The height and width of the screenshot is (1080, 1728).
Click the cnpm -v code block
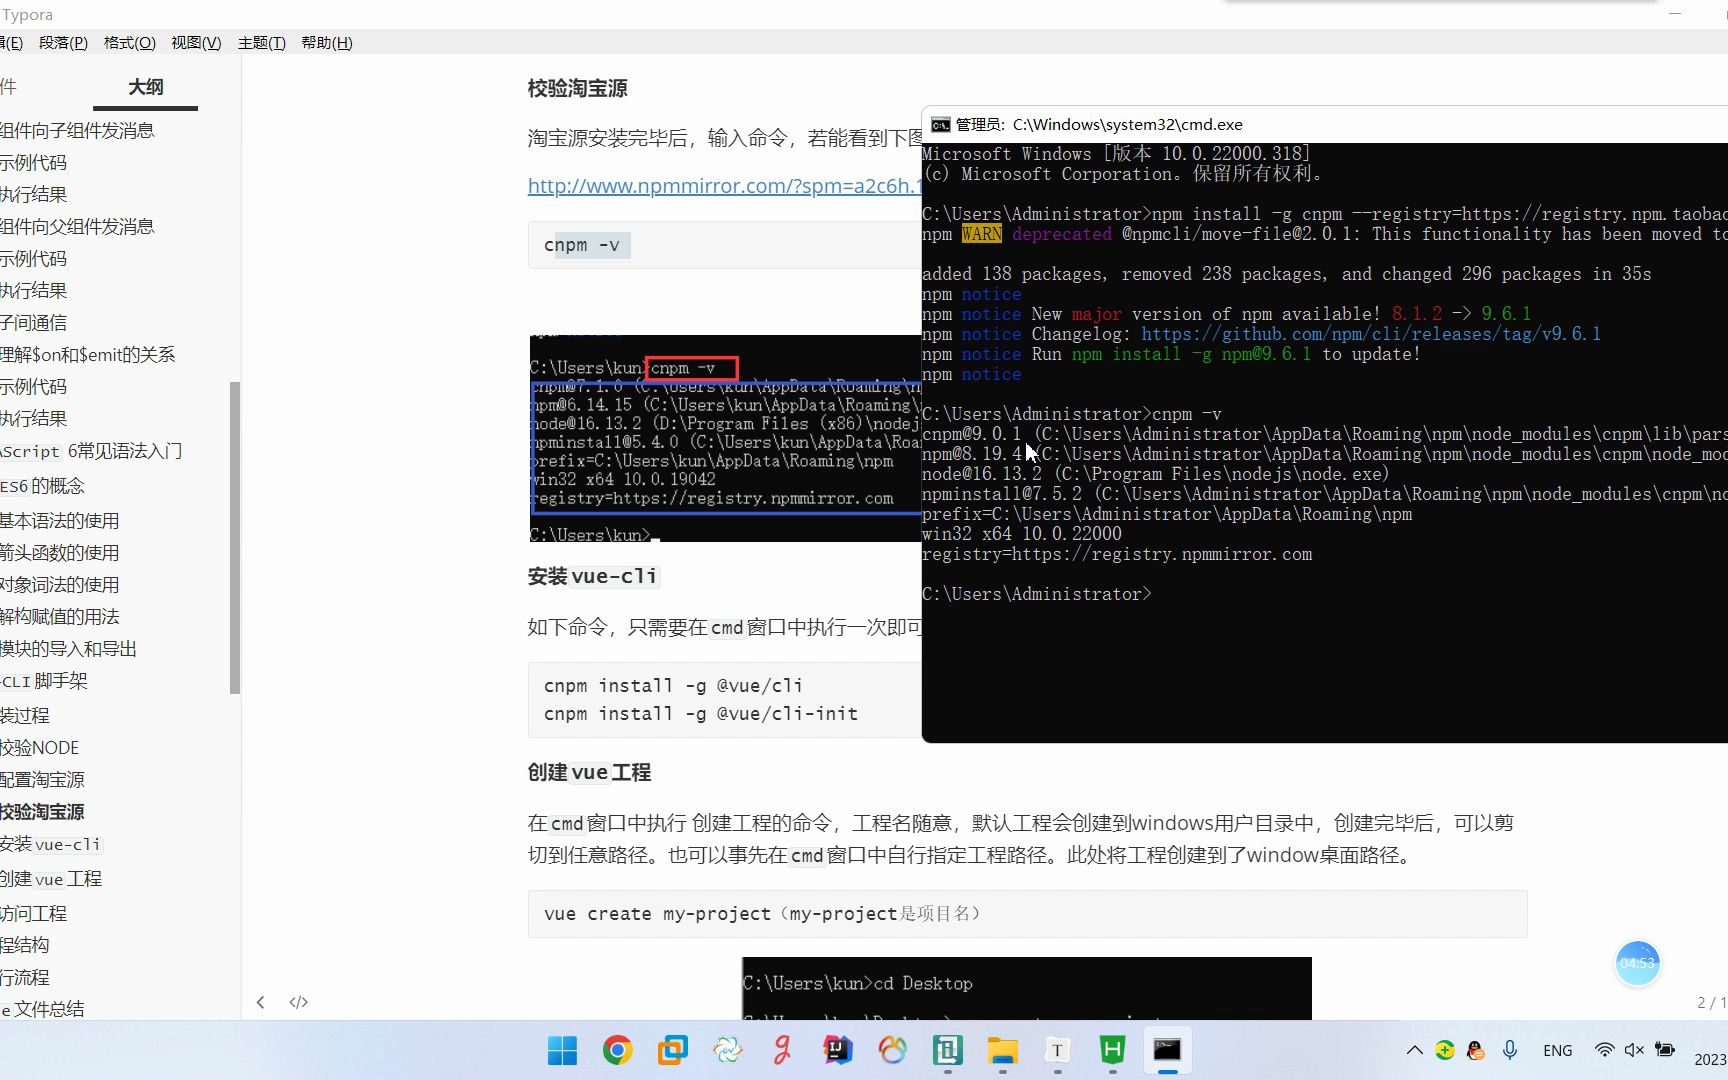724,245
